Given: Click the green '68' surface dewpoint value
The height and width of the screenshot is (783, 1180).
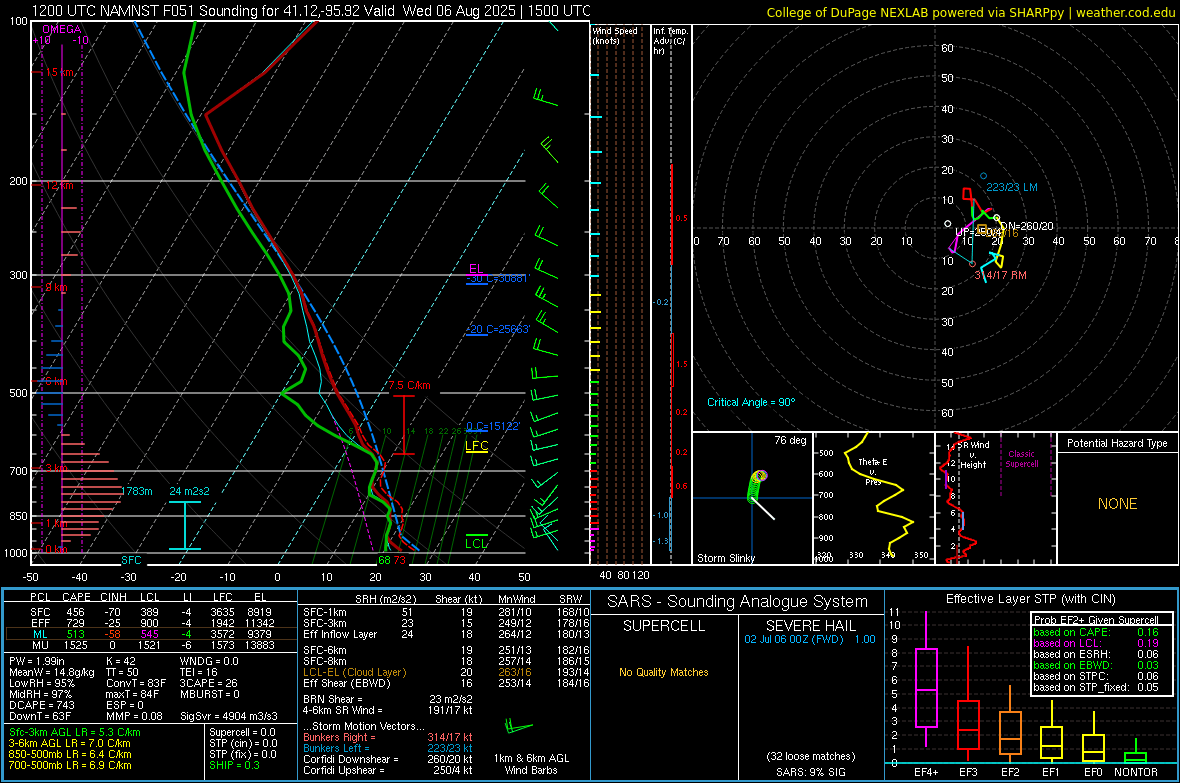Looking at the screenshot, I should click(x=384, y=560).
